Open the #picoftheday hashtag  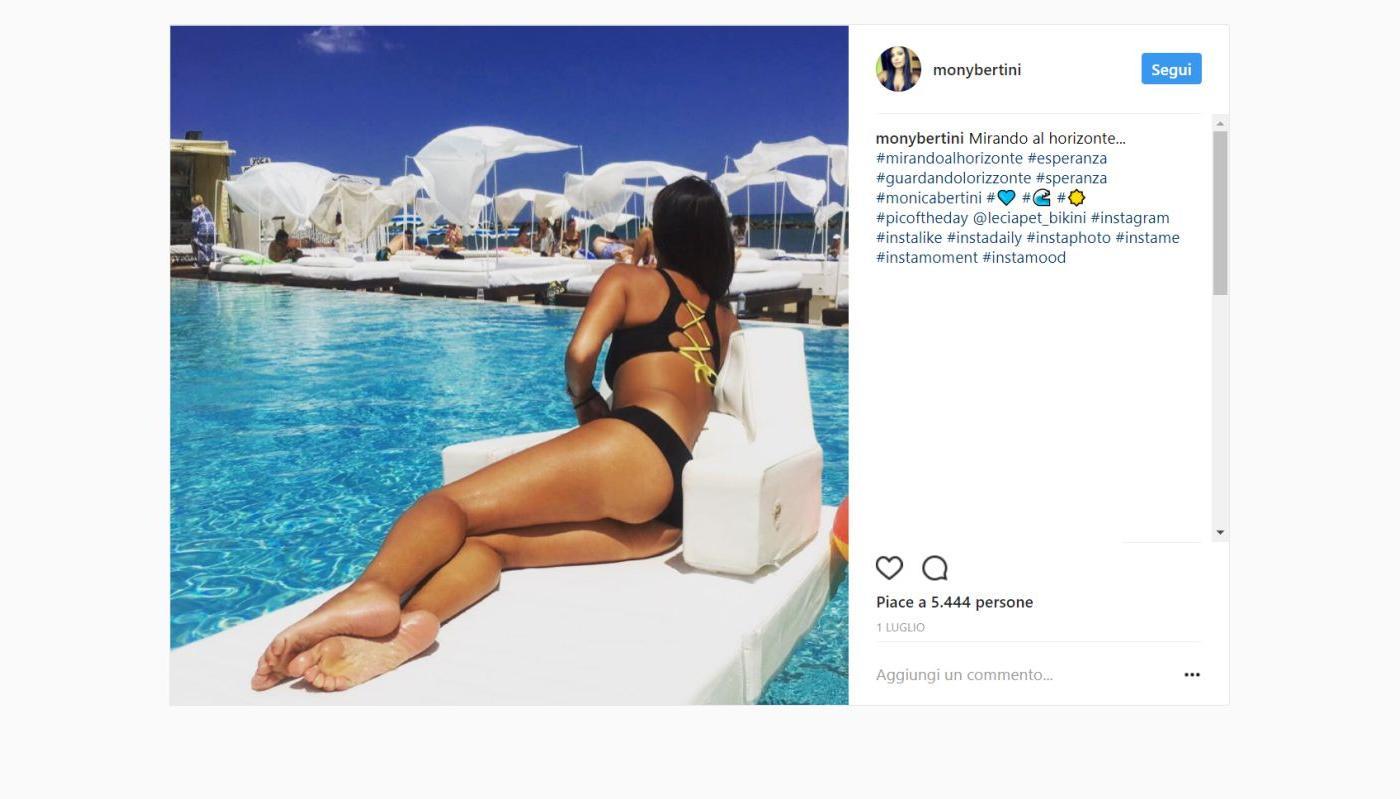click(x=922, y=218)
